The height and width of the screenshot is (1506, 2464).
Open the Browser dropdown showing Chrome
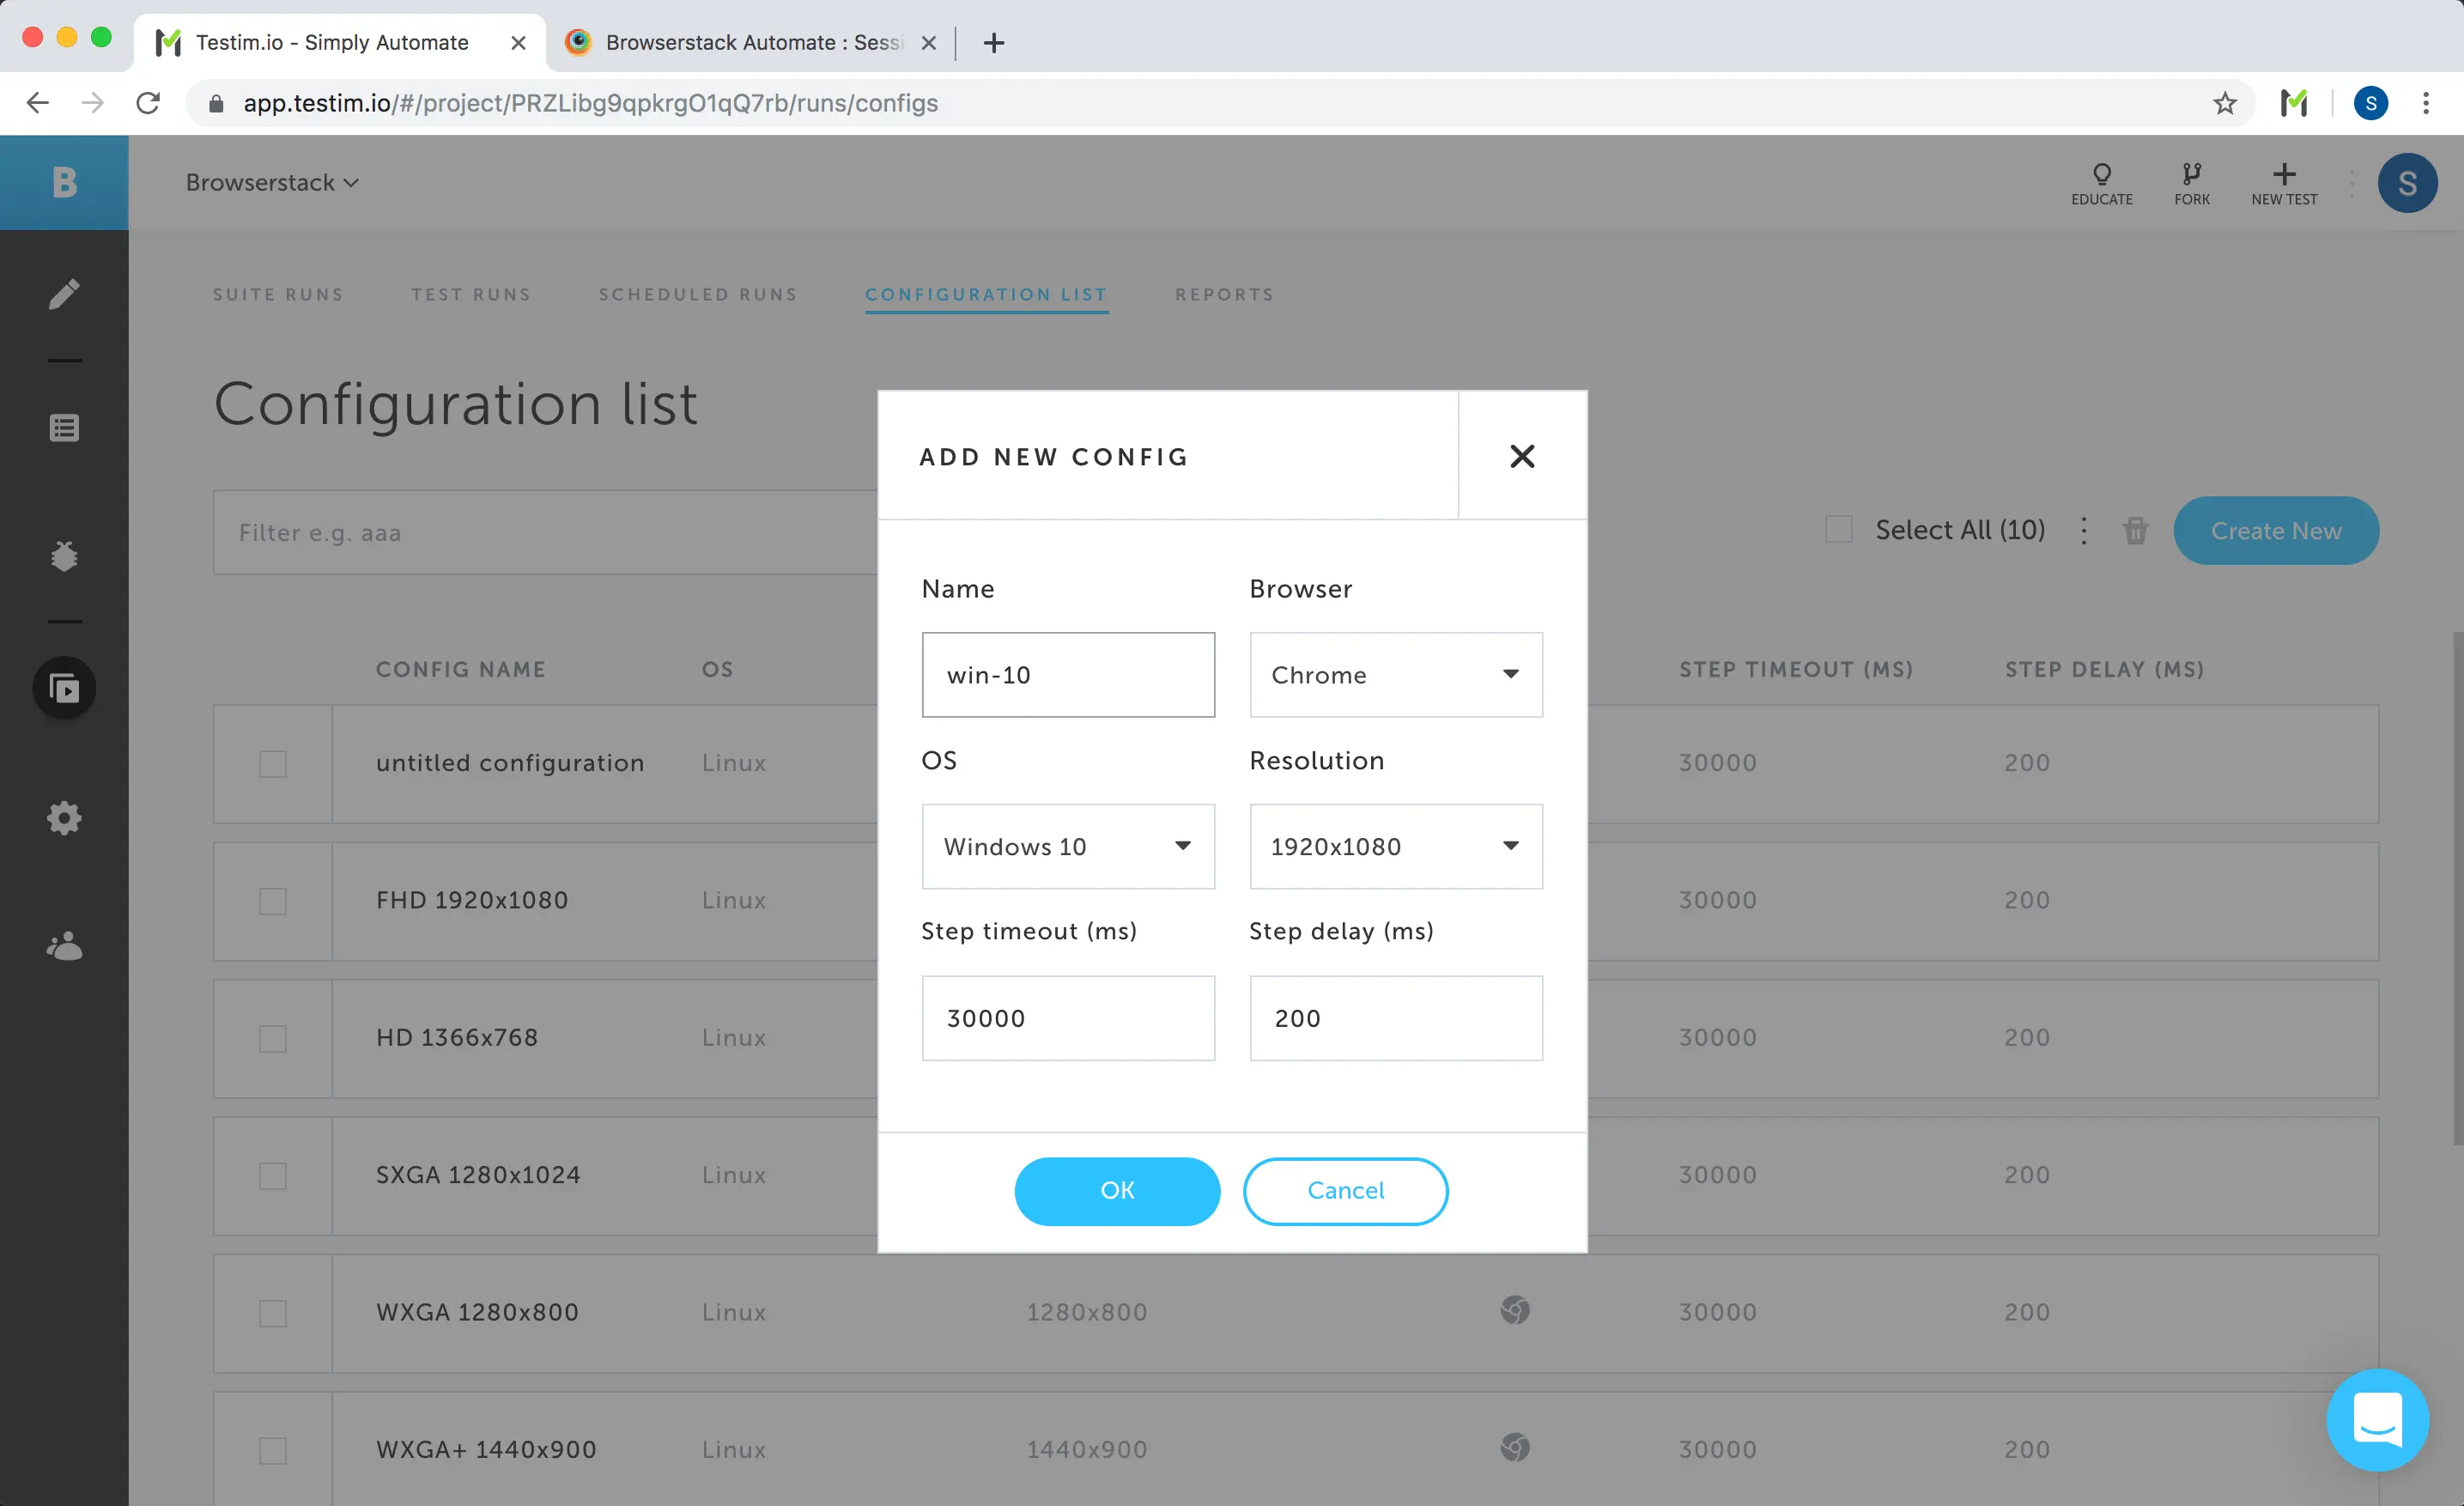1395,675
